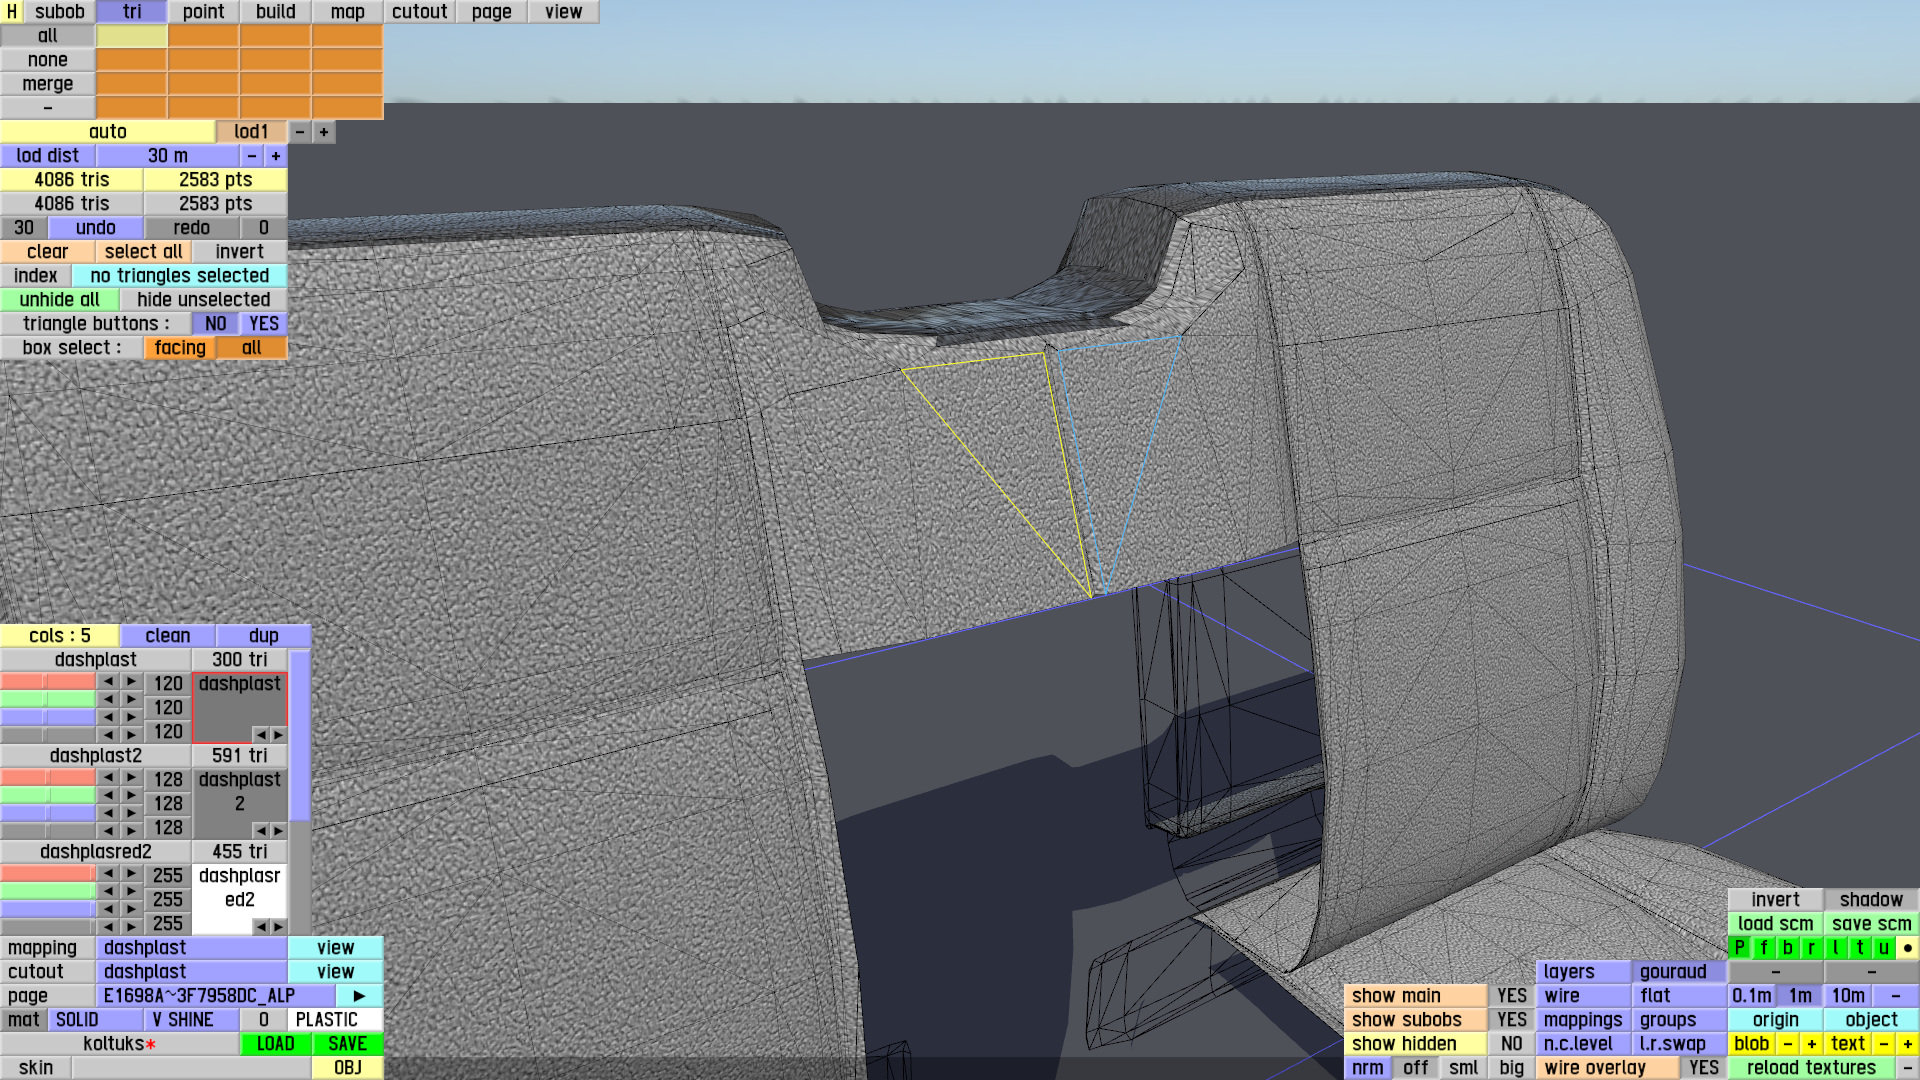Set triangle buttons to NO
The height and width of the screenshot is (1080, 1920).
tap(215, 323)
